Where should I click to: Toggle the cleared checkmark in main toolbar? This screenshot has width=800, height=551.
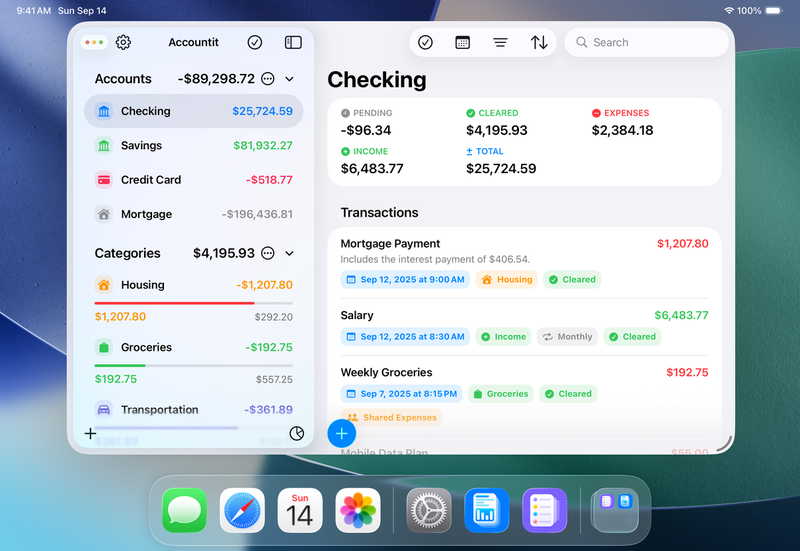425,42
